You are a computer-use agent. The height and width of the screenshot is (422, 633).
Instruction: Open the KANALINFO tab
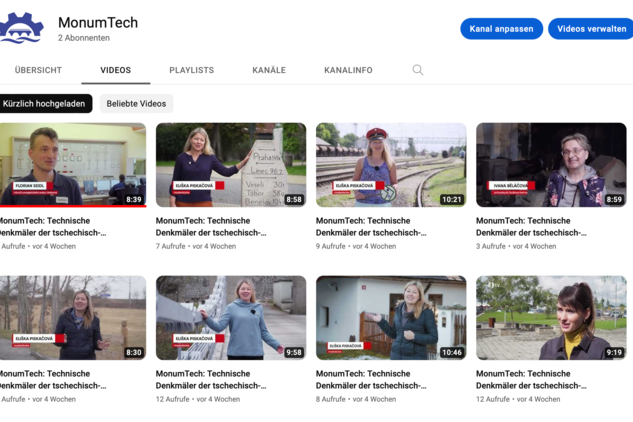click(348, 70)
